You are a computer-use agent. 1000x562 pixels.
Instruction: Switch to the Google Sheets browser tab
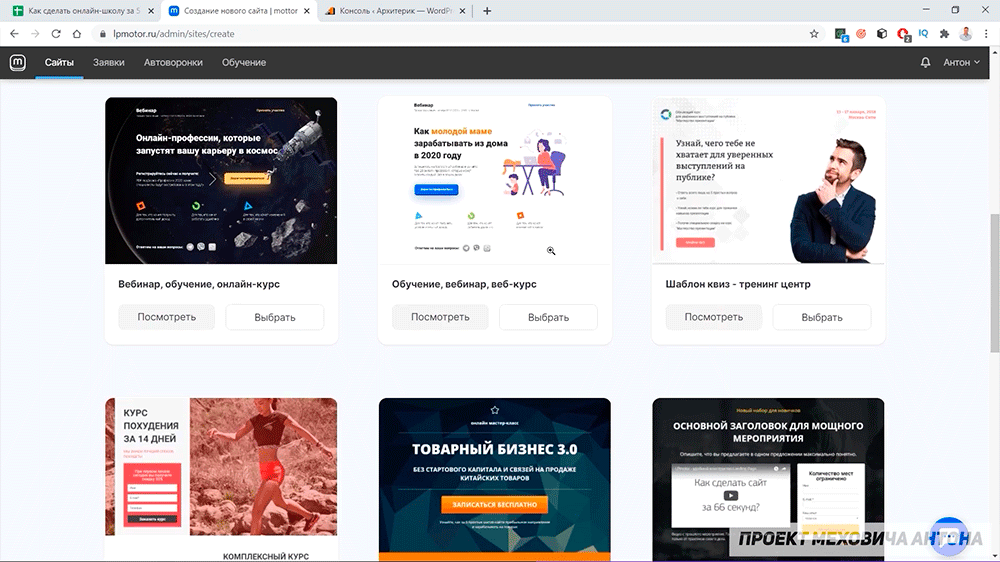click(x=83, y=11)
